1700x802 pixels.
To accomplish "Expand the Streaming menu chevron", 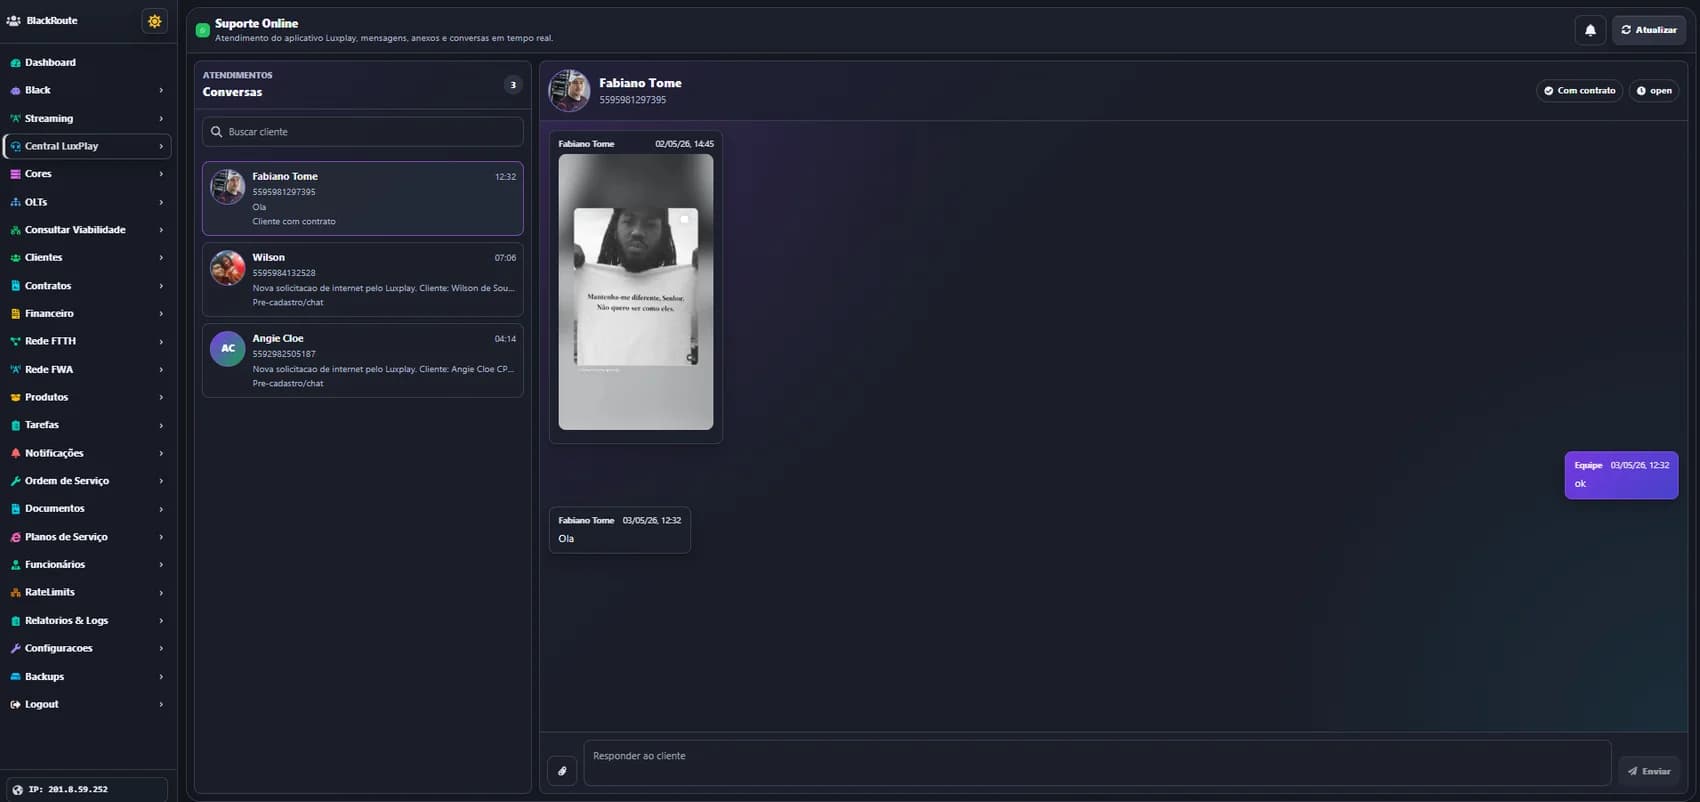I will [x=161, y=119].
